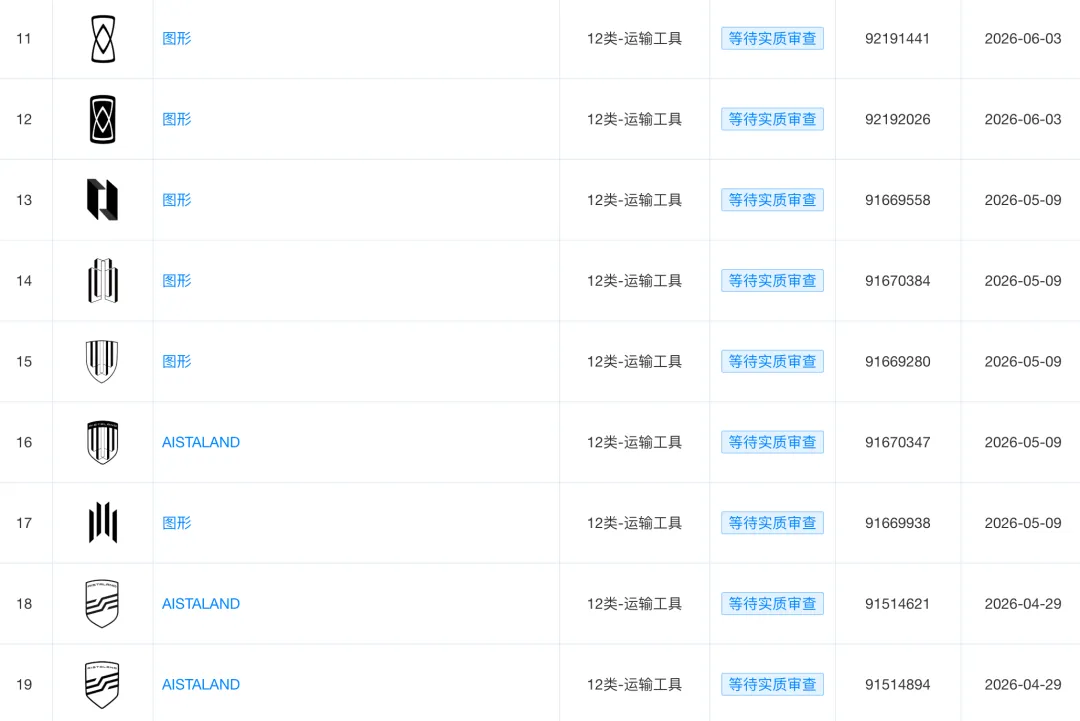Open trademark logo thumbnail in row 11
This screenshot has width=1080, height=721.
[103, 39]
